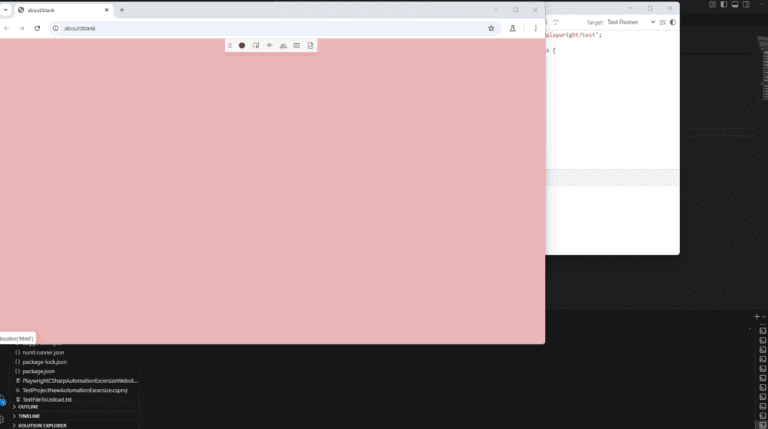Open a new browser tab
Image resolution: width=768 pixels, height=429 pixels.
tap(122, 10)
